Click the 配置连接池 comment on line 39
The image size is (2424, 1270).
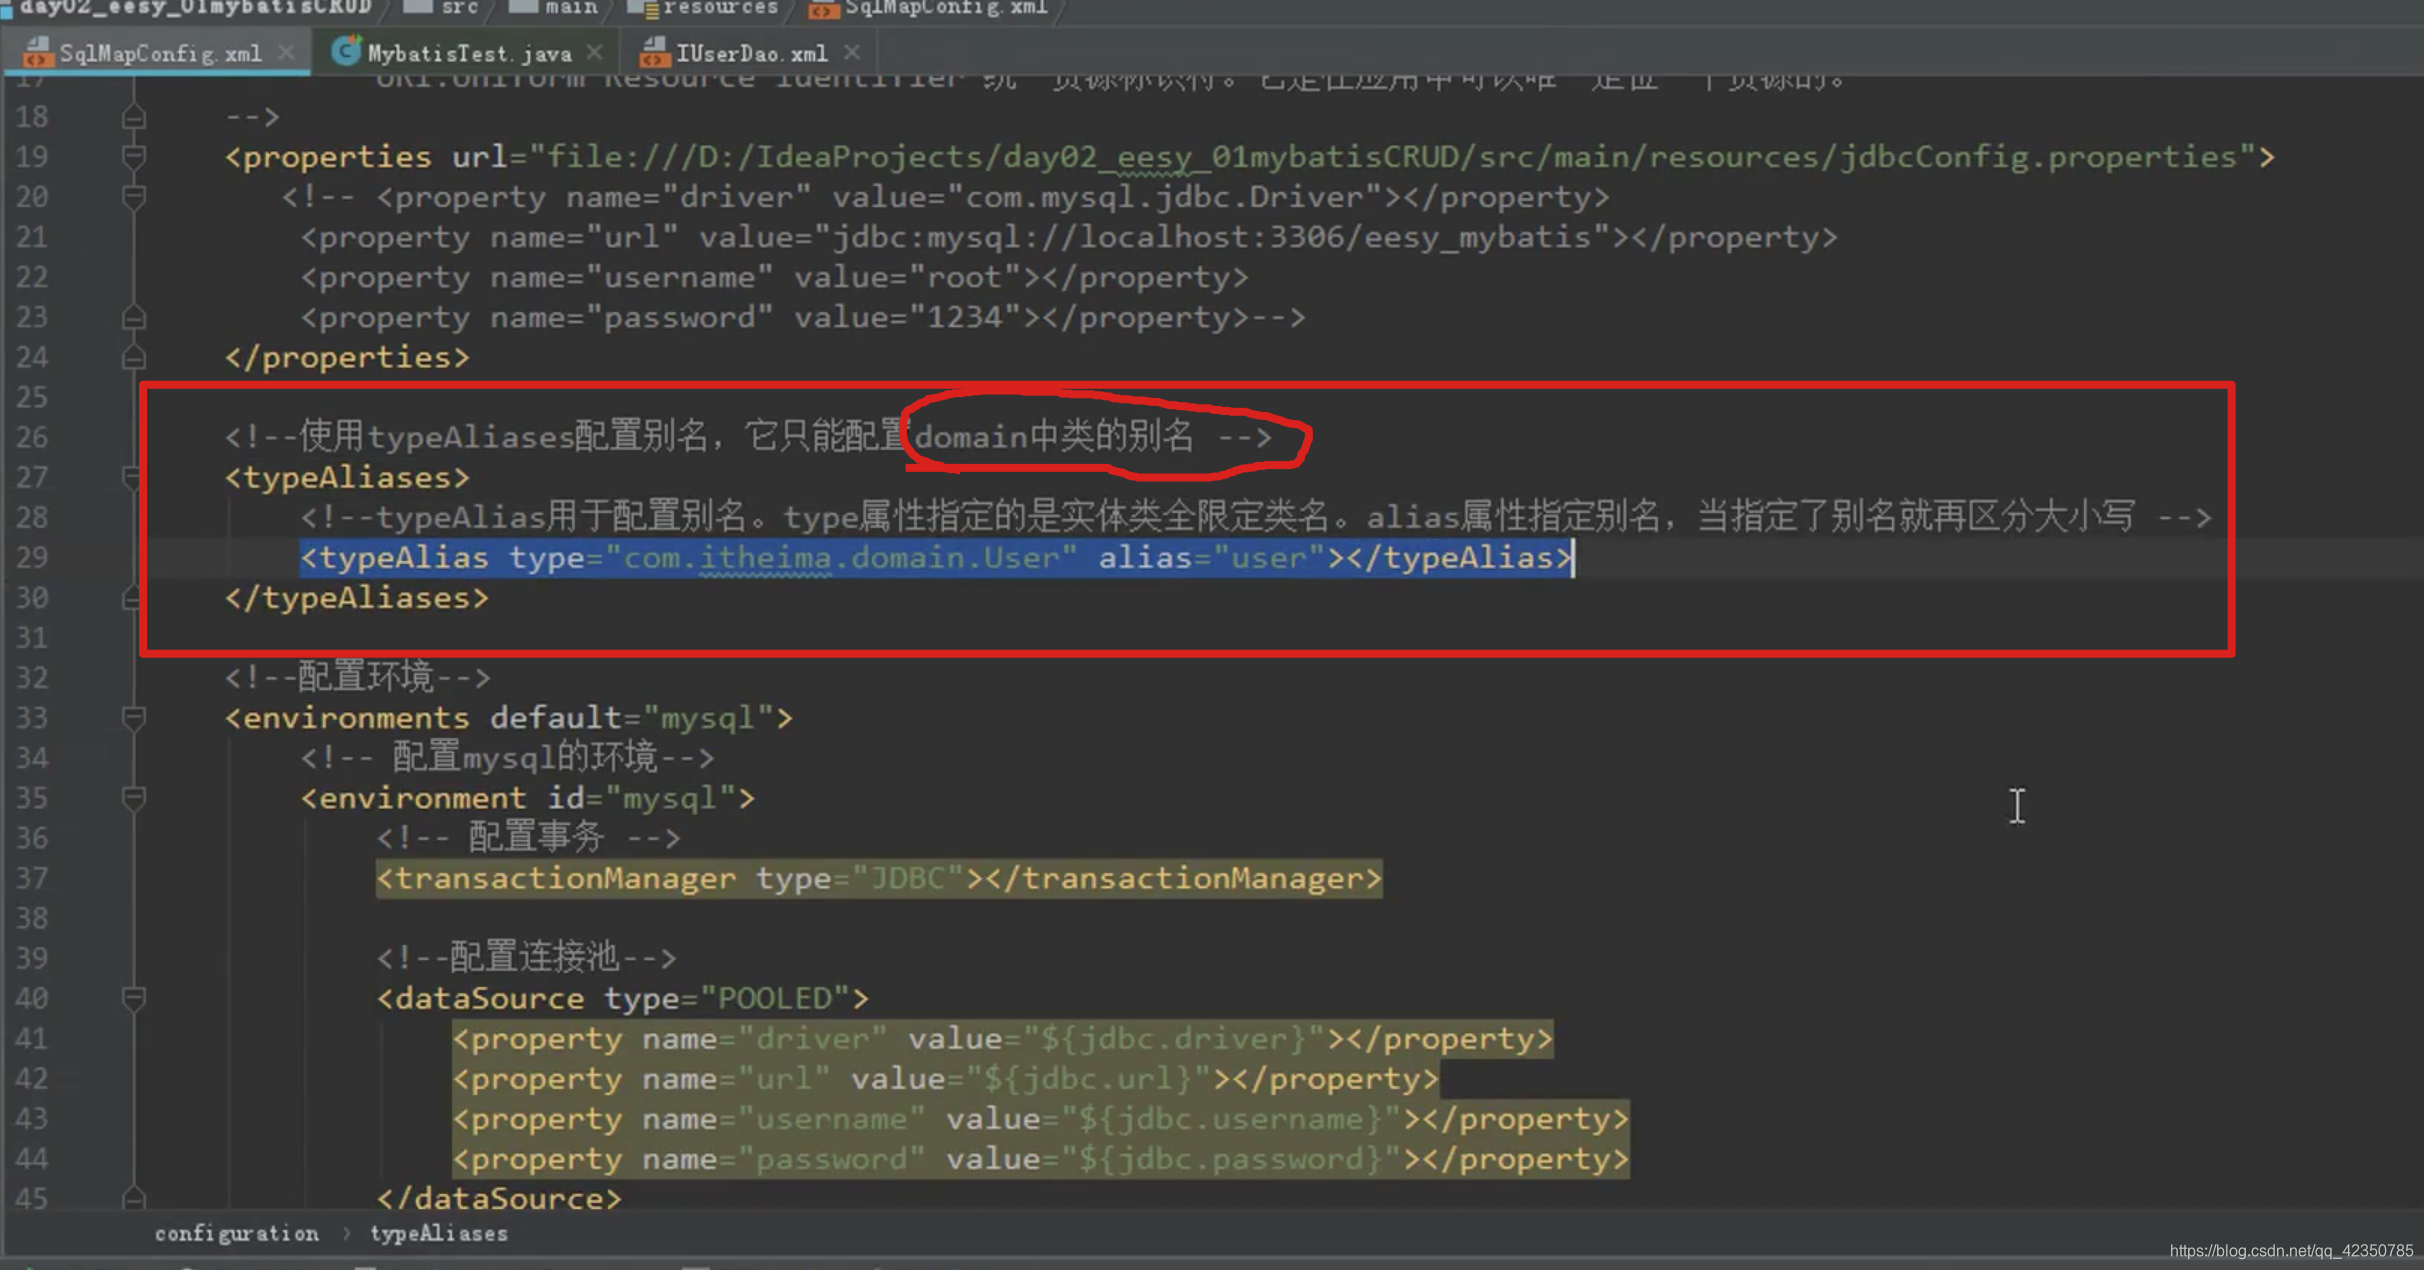526,958
